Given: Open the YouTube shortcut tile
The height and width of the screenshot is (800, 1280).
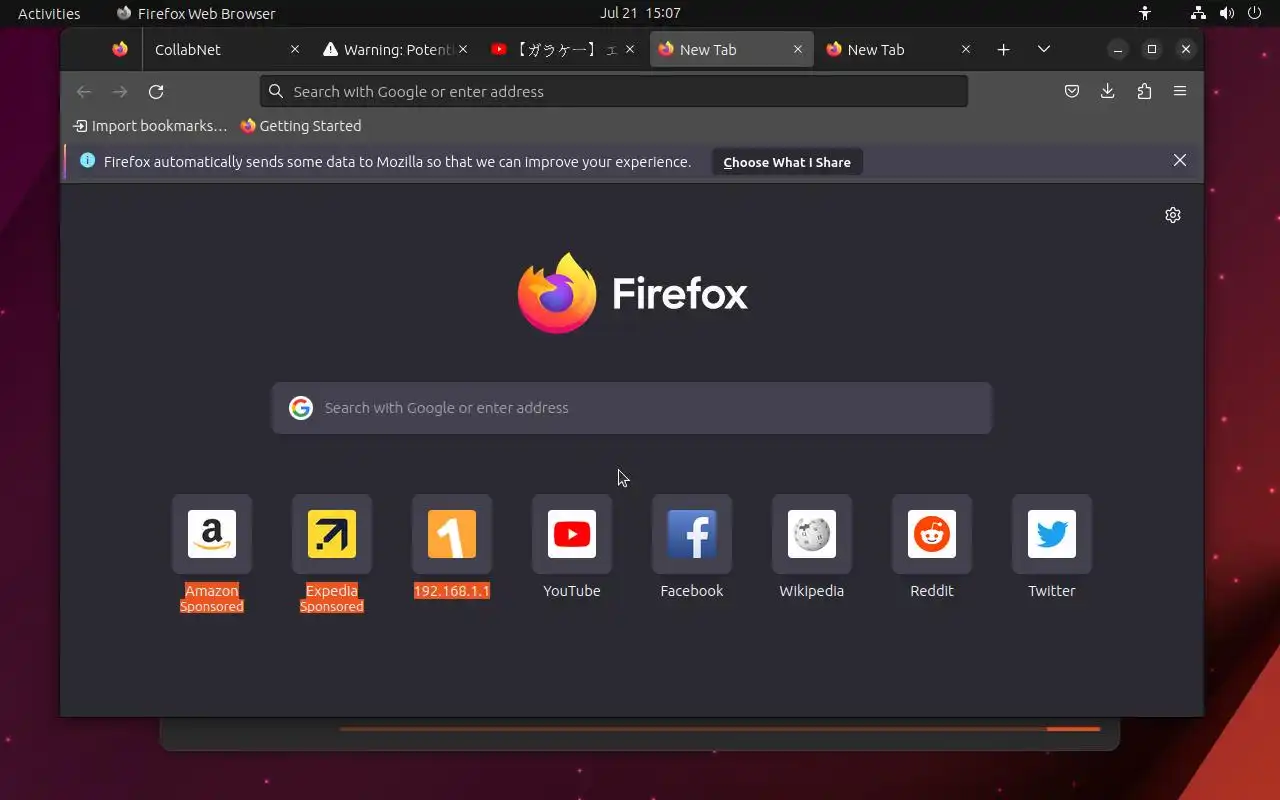Looking at the screenshot, I should [x=572, y=534].
